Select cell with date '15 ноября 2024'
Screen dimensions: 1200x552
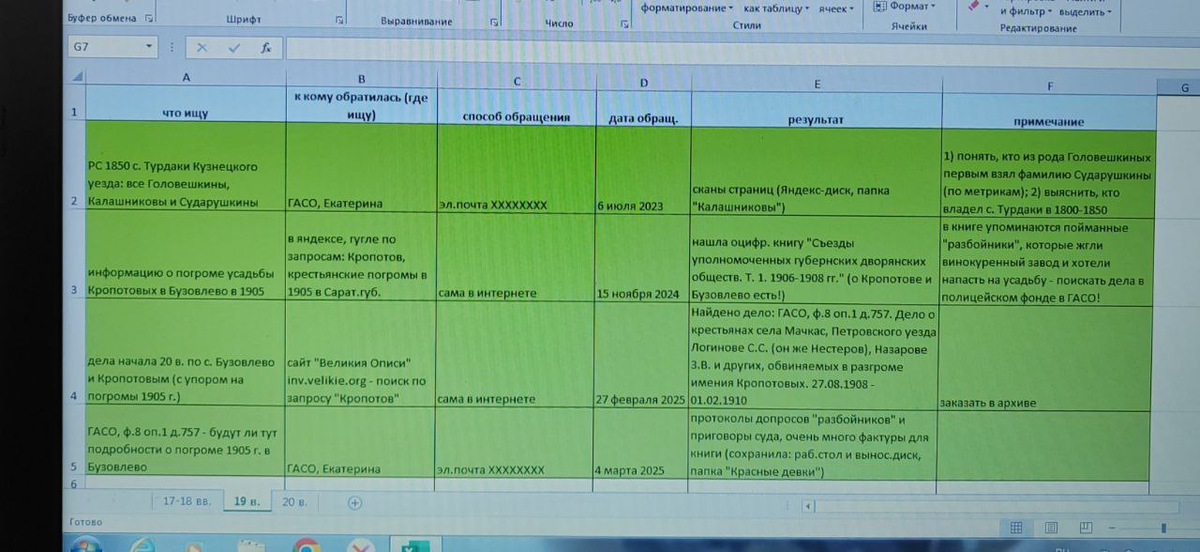pos(642,258)
